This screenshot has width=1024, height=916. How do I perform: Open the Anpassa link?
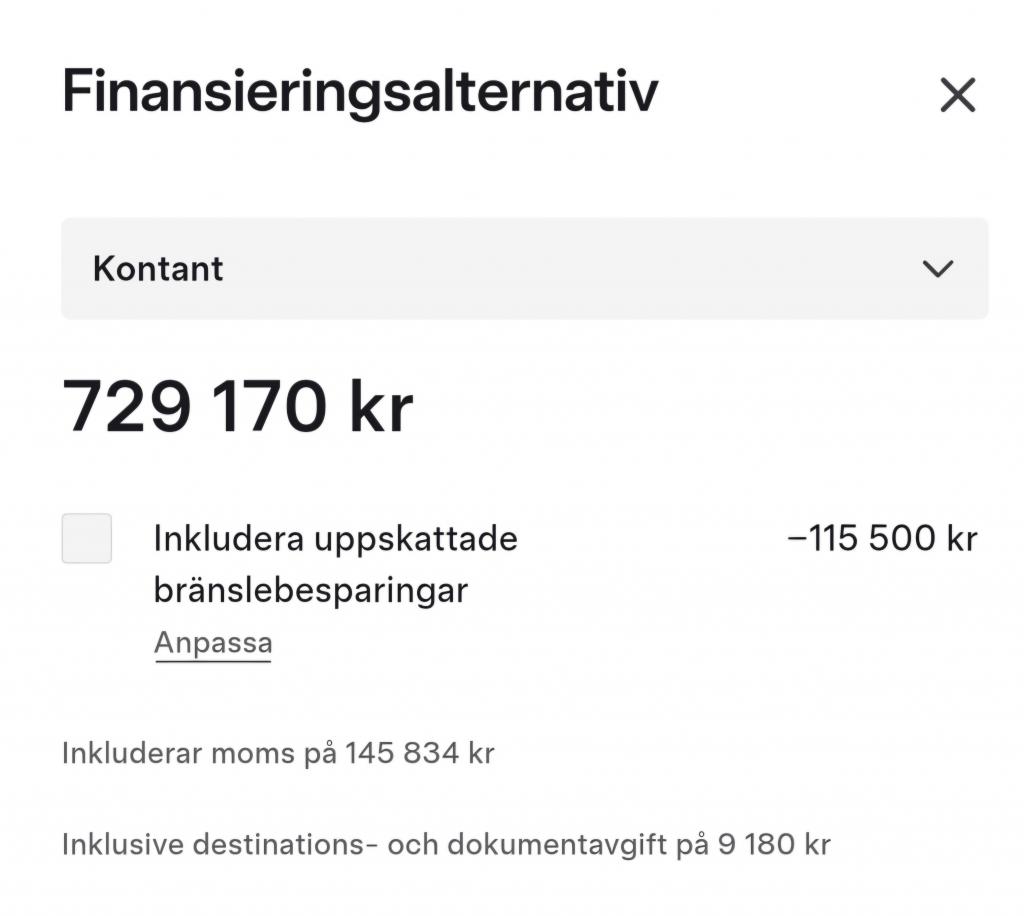click(212, 642)
